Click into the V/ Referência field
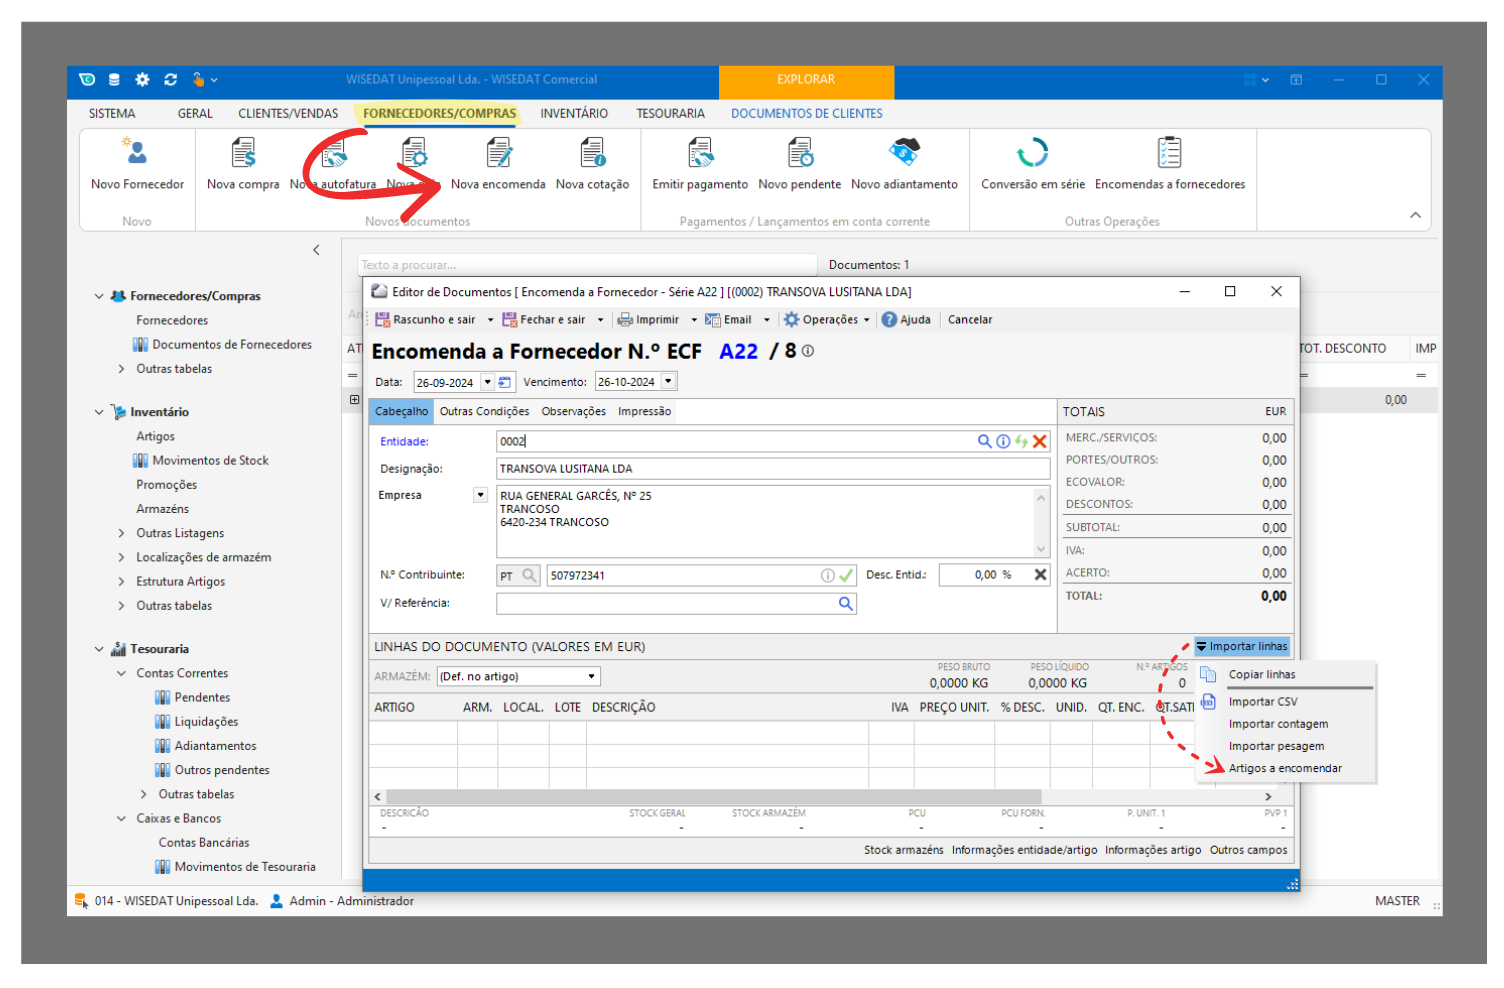Image resolution: width=1504 pixels, height=988 pixels. click(665, 604)
